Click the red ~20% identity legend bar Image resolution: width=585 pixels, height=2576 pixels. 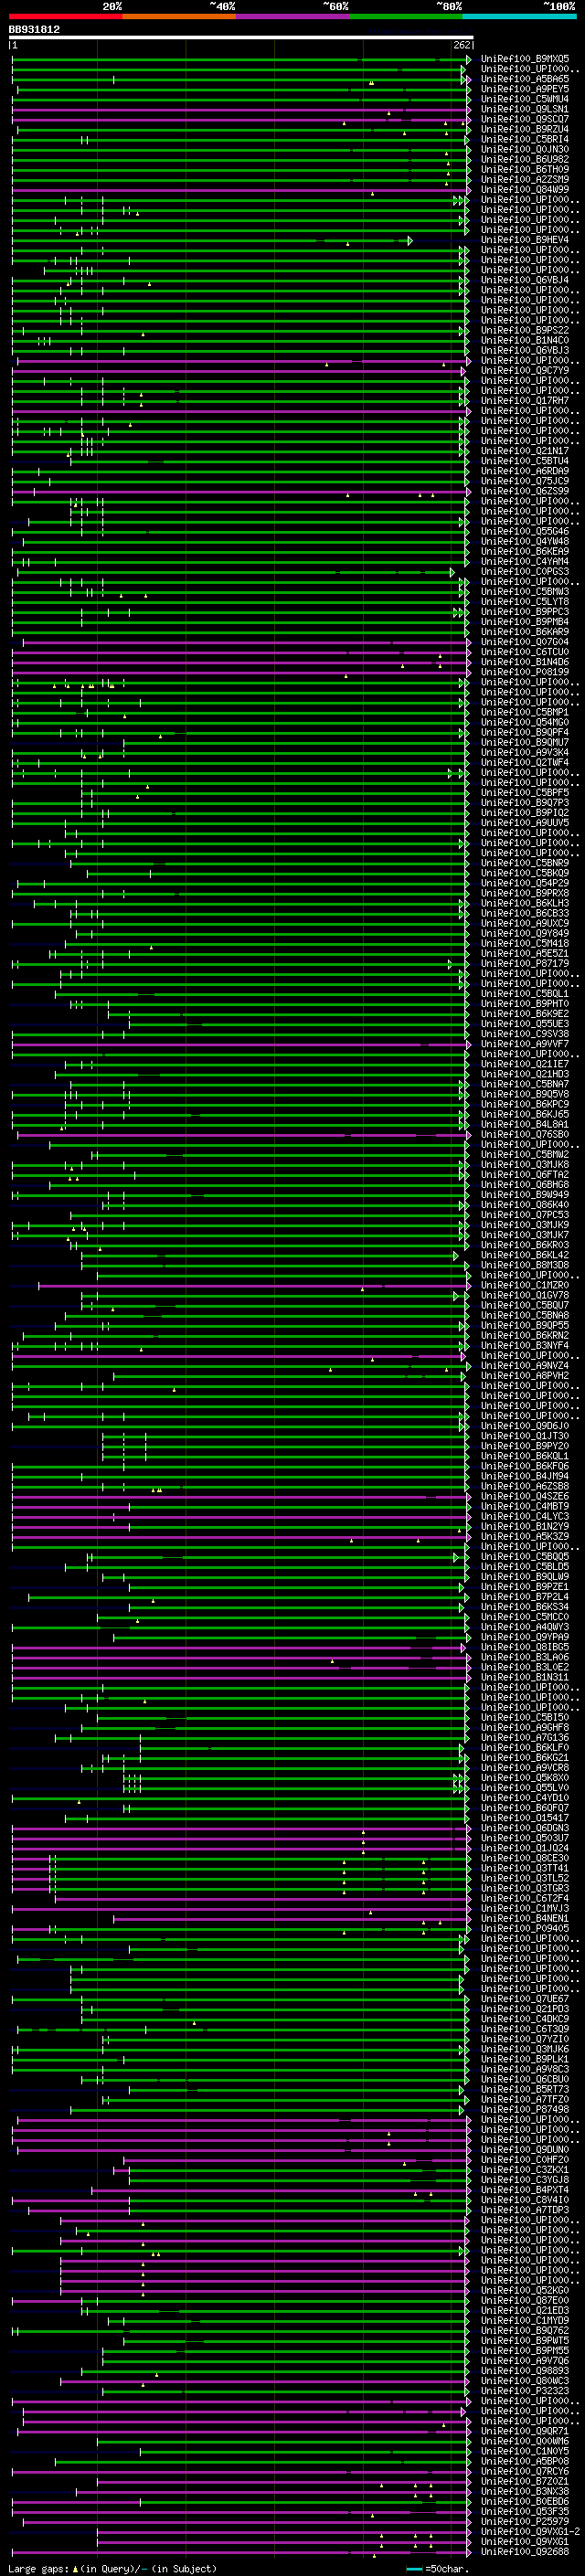(66, 16)
